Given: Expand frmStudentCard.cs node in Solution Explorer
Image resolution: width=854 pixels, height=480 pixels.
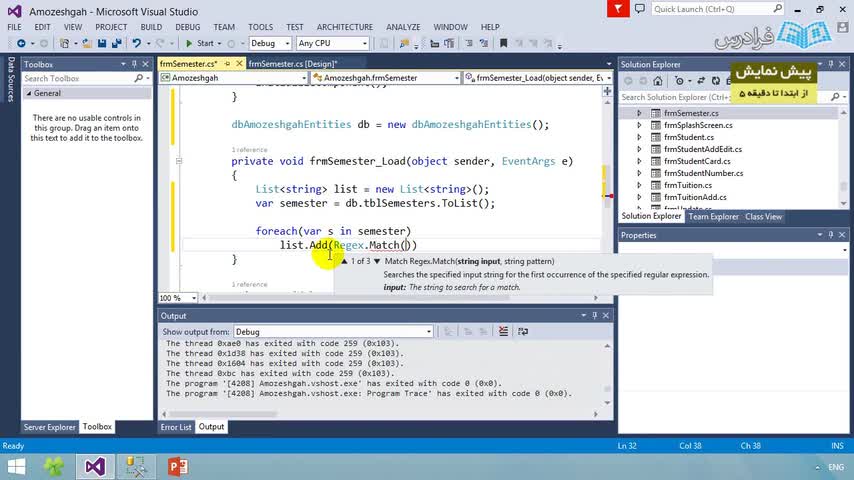Looking at the screenshot, I should (639, 161).
